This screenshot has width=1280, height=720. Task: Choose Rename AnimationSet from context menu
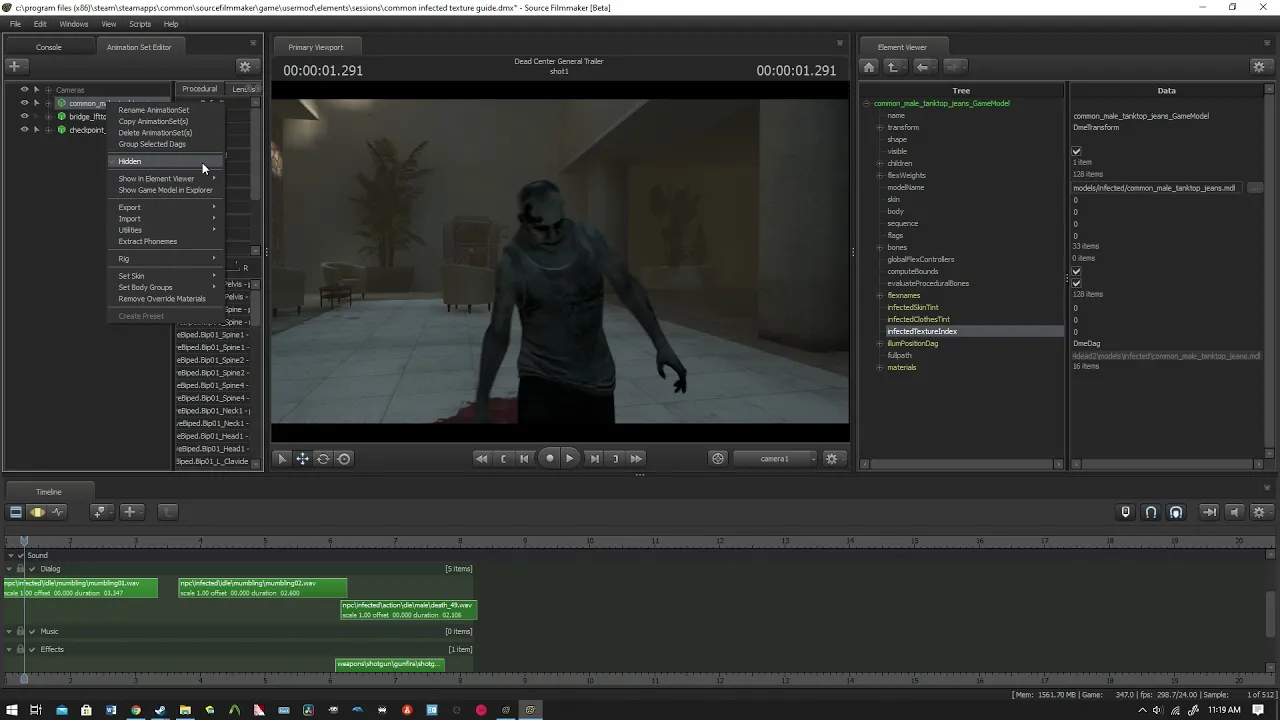pos(153,110)
